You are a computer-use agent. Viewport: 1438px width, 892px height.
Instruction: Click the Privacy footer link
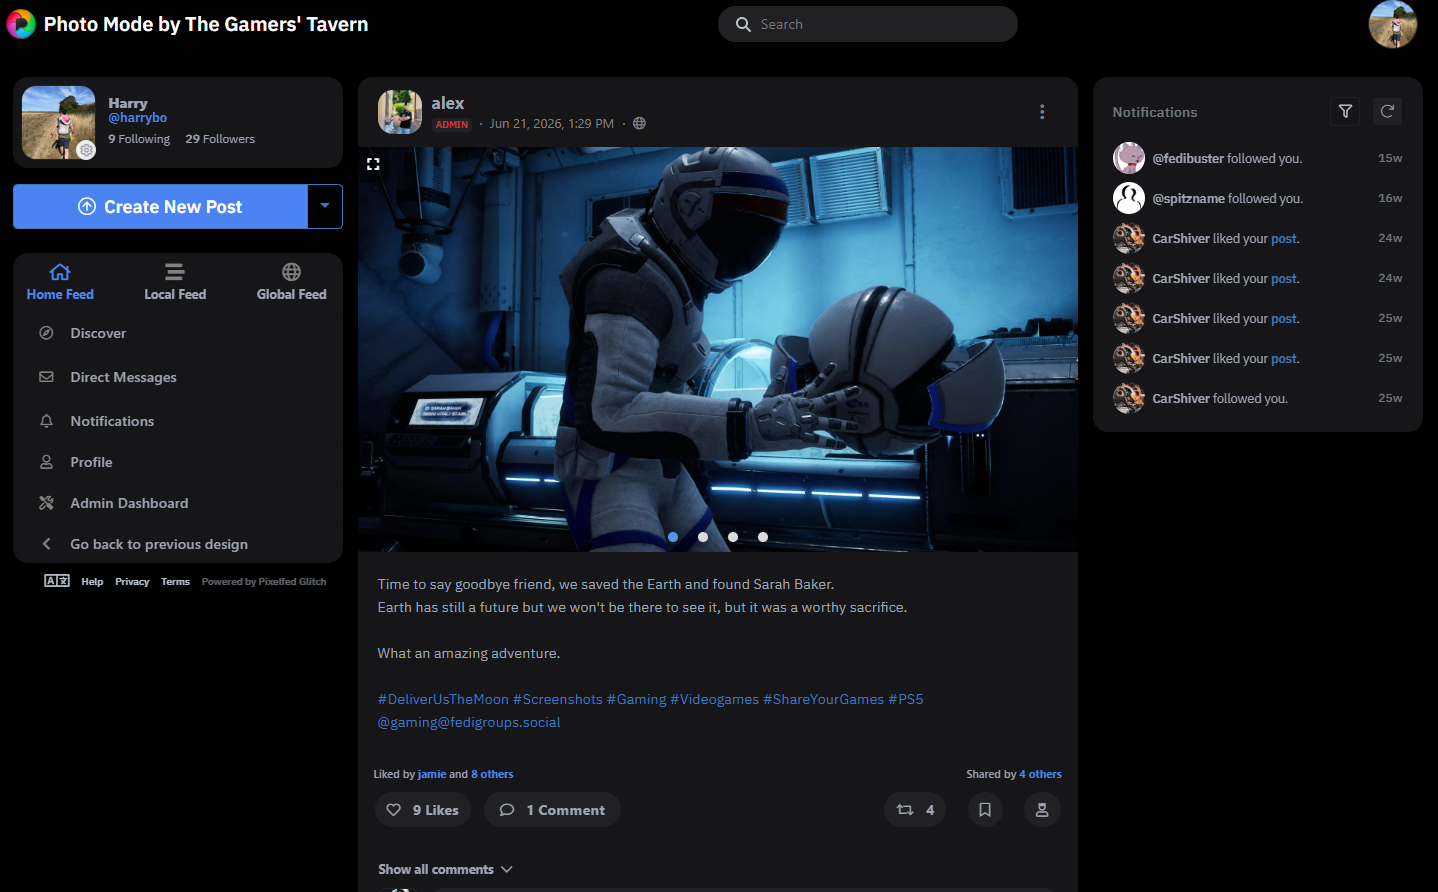point(132,581)
